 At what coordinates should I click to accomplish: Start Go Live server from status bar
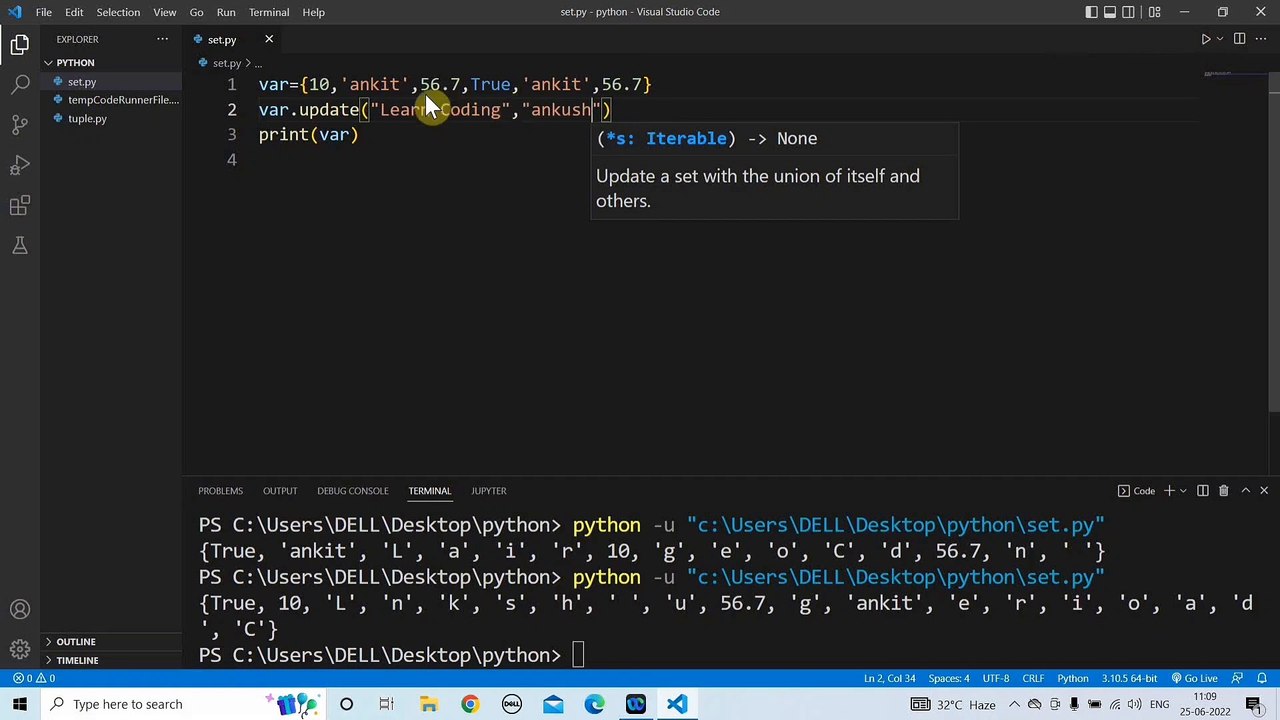[1194, 678]
